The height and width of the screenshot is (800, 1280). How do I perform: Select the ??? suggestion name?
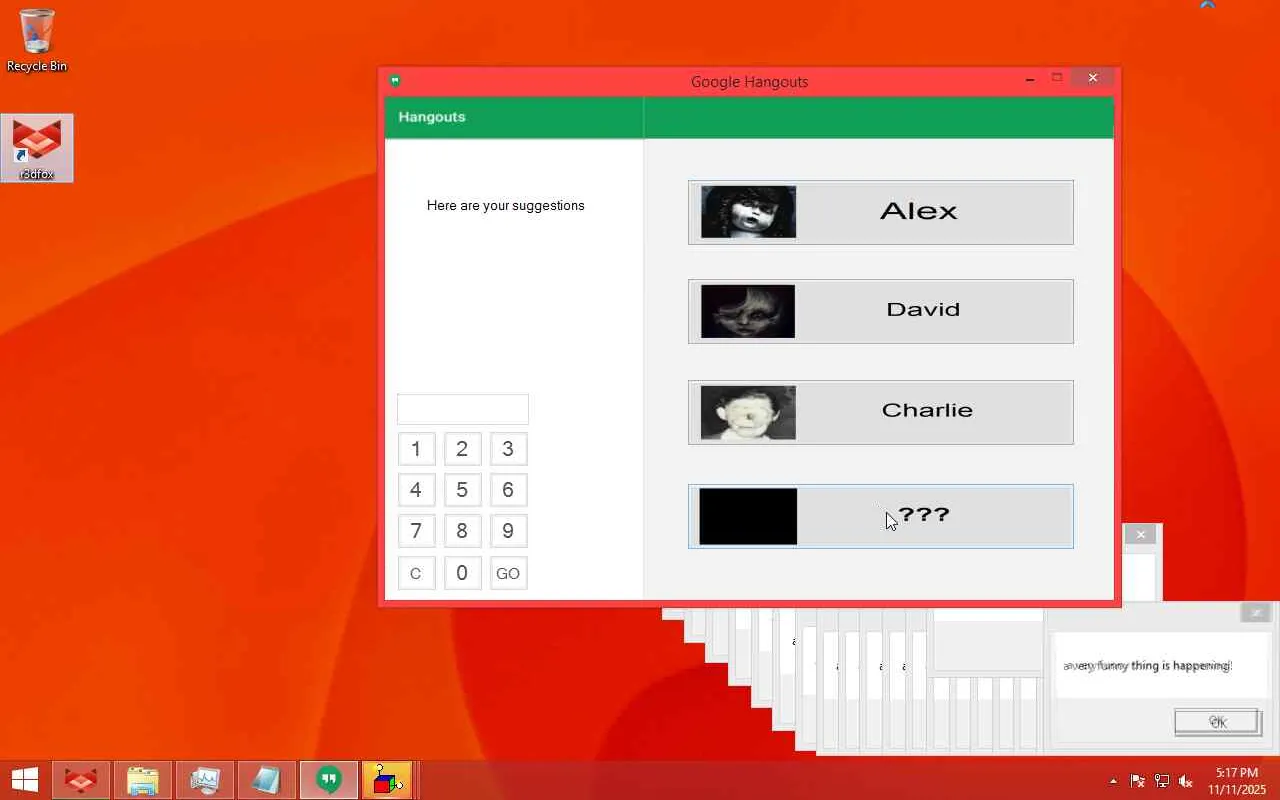tap(924, 515)
